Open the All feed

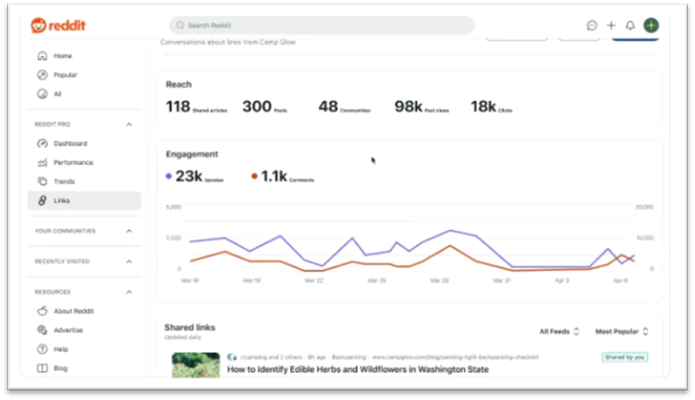pyautogui.click(x=84, y=94)
